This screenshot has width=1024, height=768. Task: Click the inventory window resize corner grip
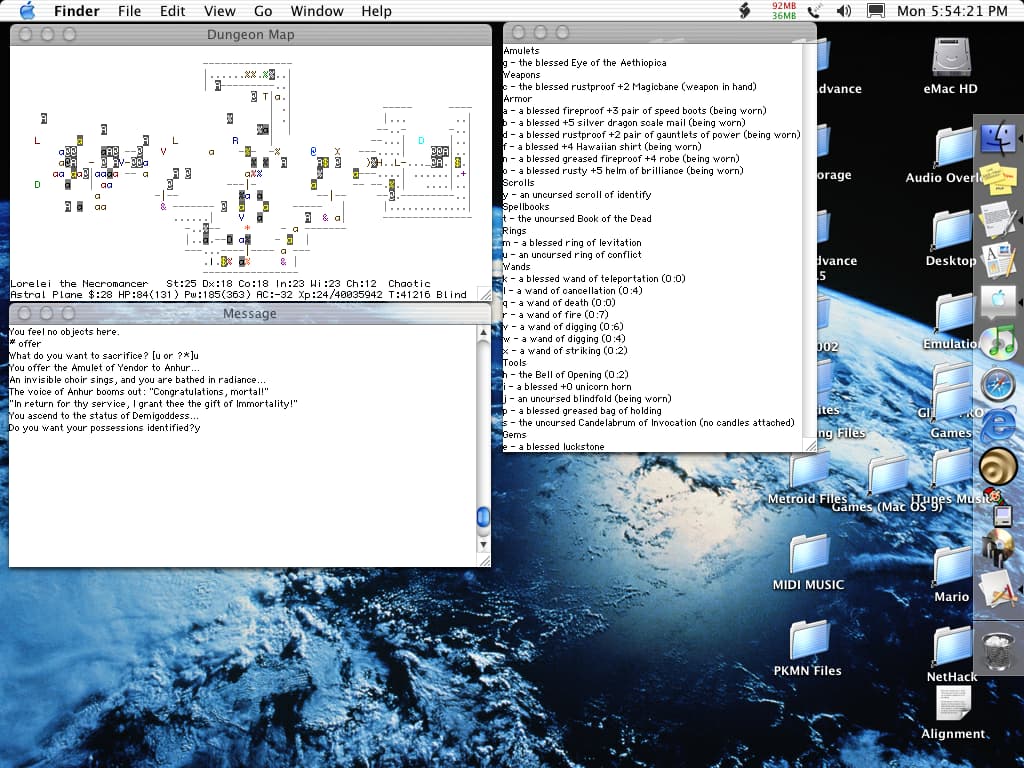[810, 445]
